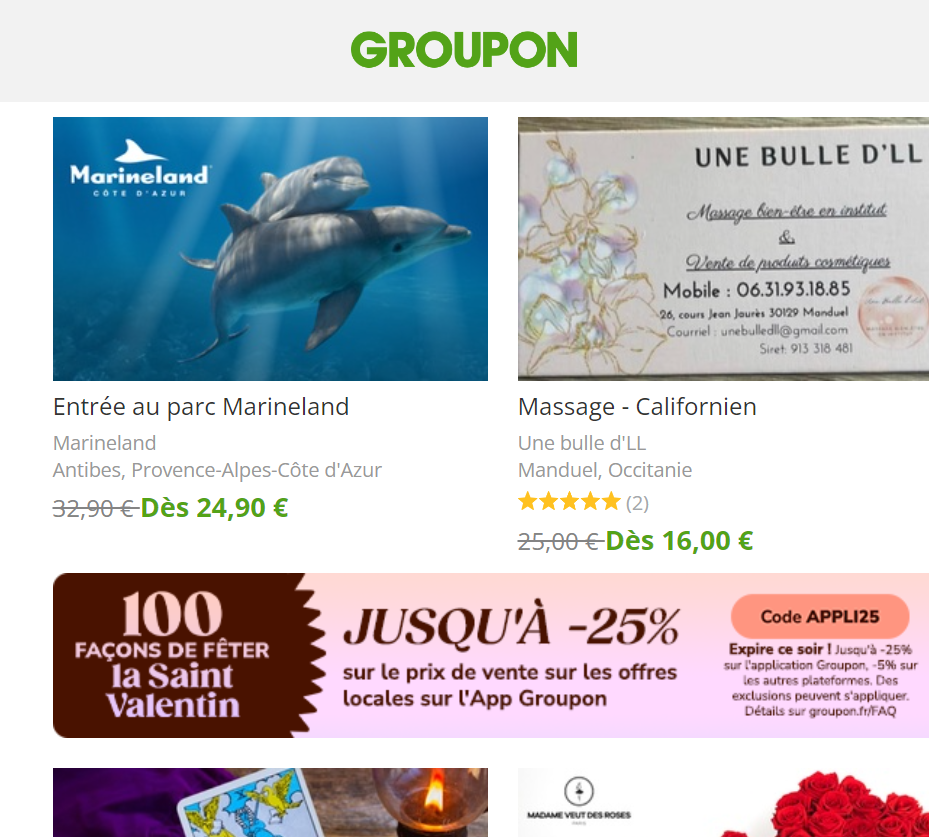Screen dimensions: 929x837
Task: Click the Manduel, Occitanie location text
Action: 605,470
